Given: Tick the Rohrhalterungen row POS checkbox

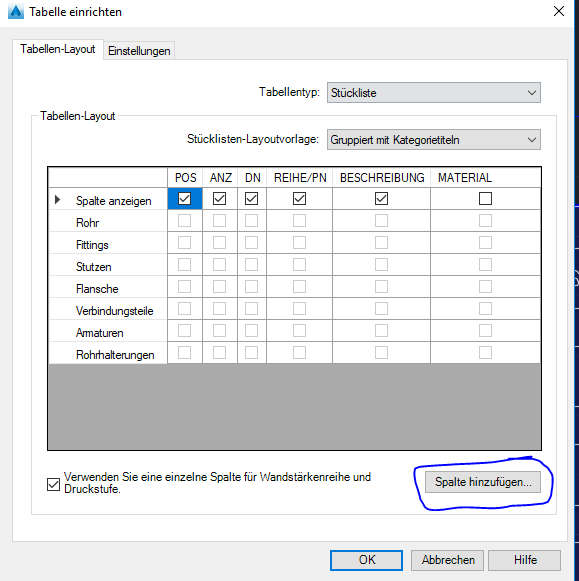Looking at the screenshot, I should (184, 352).
